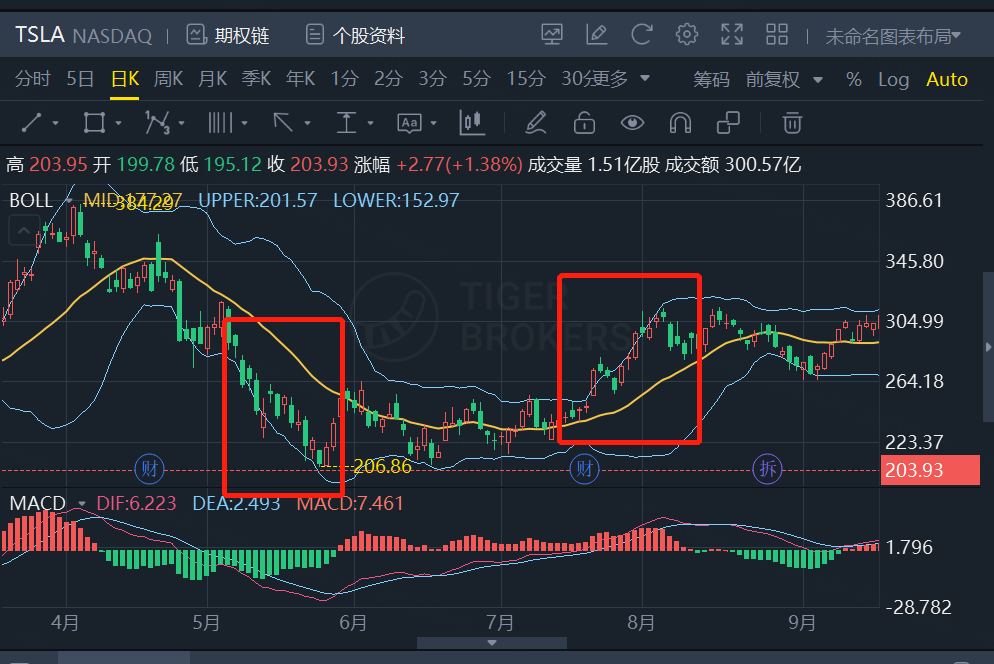The width and height of the screenshot is (994, 664).
Task: Delete drawings with the trash icon
Action: click(x=792, y=122)
